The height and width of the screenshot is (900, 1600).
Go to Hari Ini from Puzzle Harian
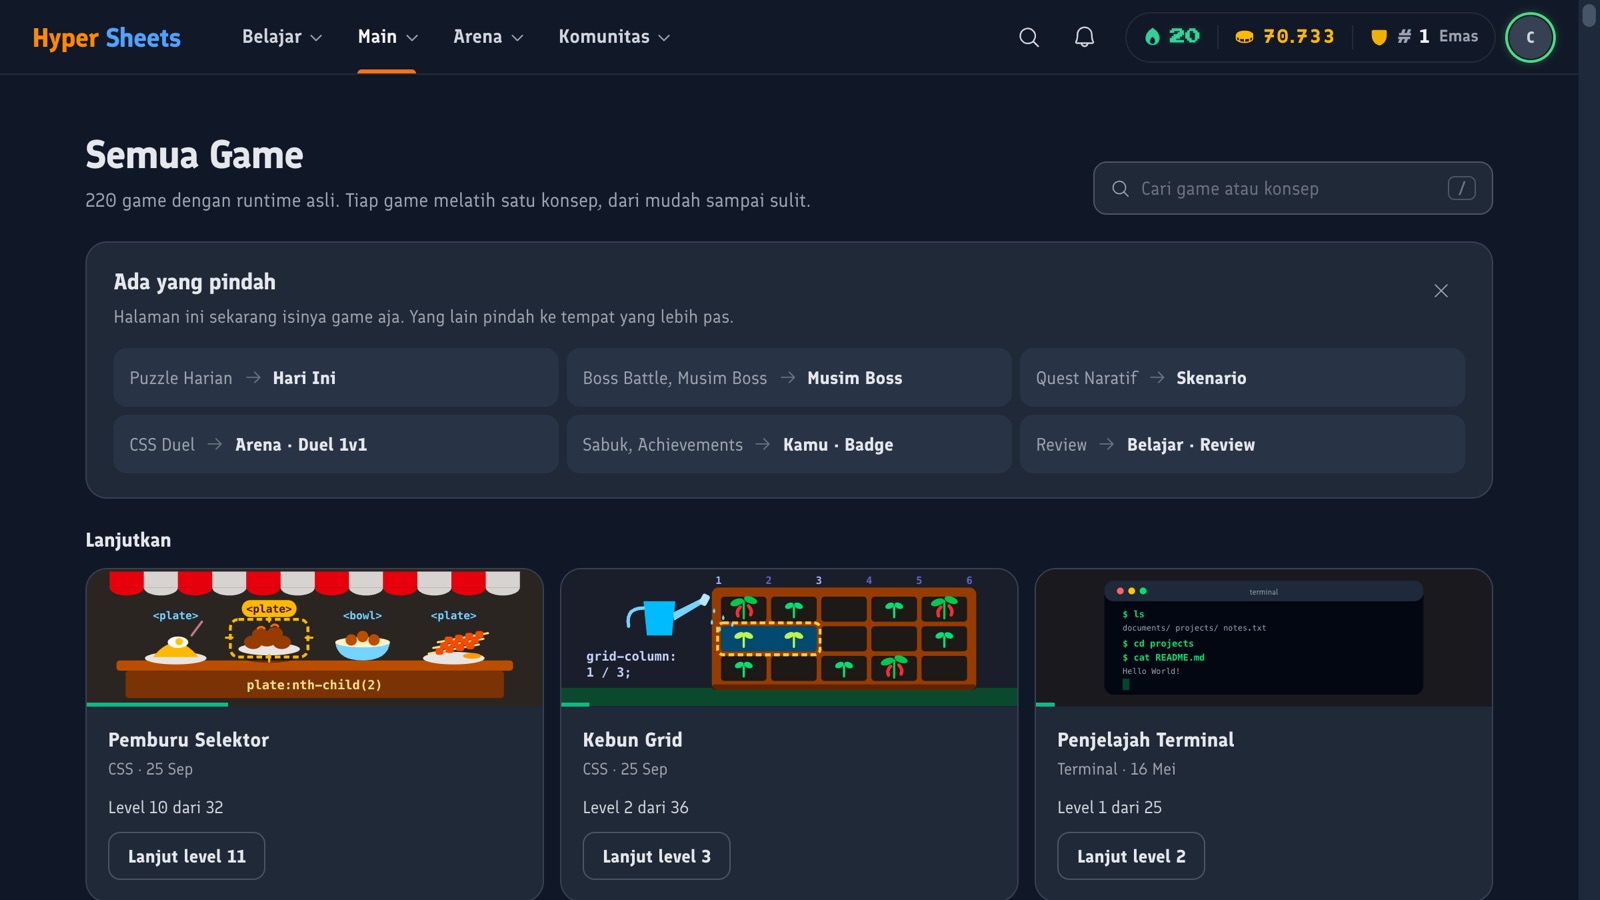click(x=336, y=377)
